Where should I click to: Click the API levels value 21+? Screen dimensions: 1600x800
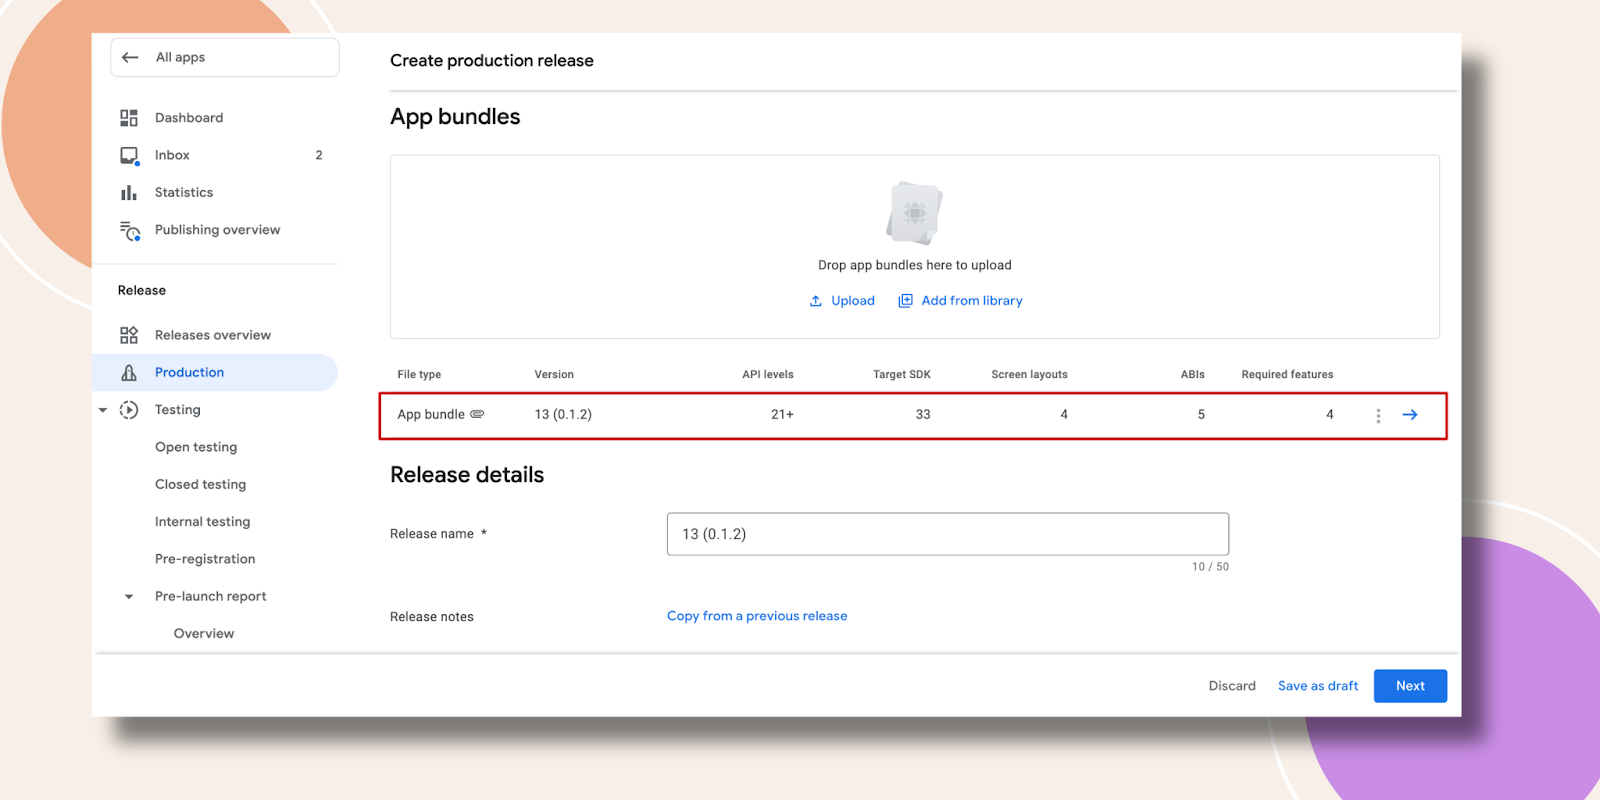(x=782, y=415)
